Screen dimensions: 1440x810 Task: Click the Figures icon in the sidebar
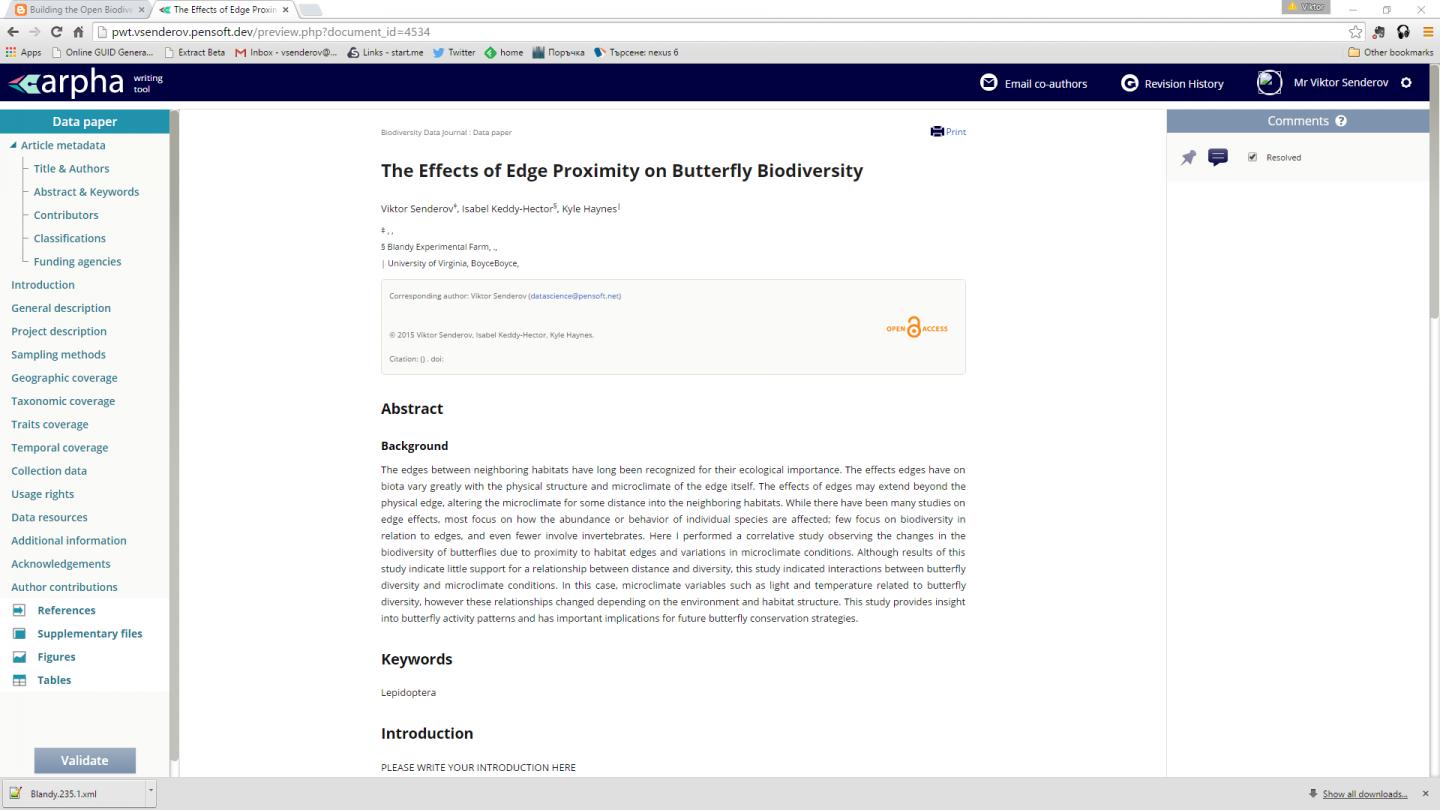coord(19,657)
